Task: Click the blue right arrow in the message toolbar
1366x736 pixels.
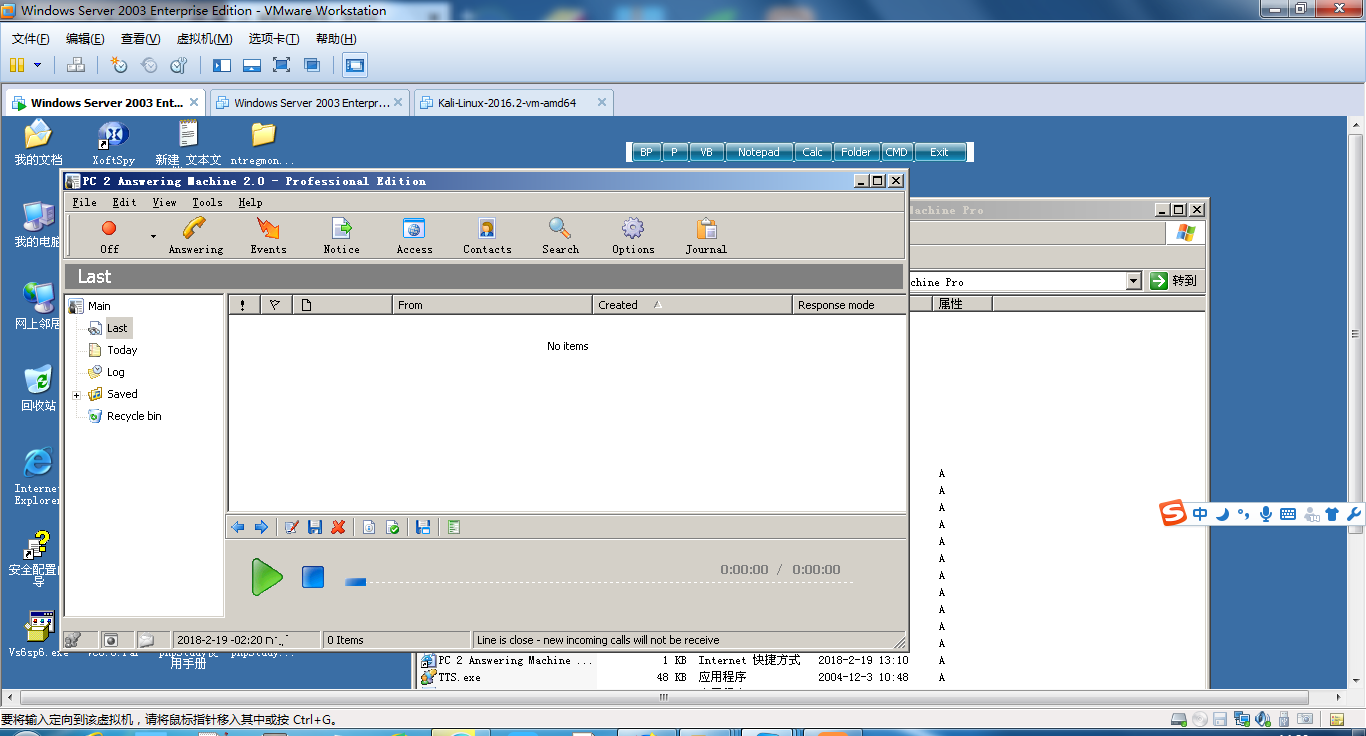Action: pyautogui.click(x=261, y=527)
